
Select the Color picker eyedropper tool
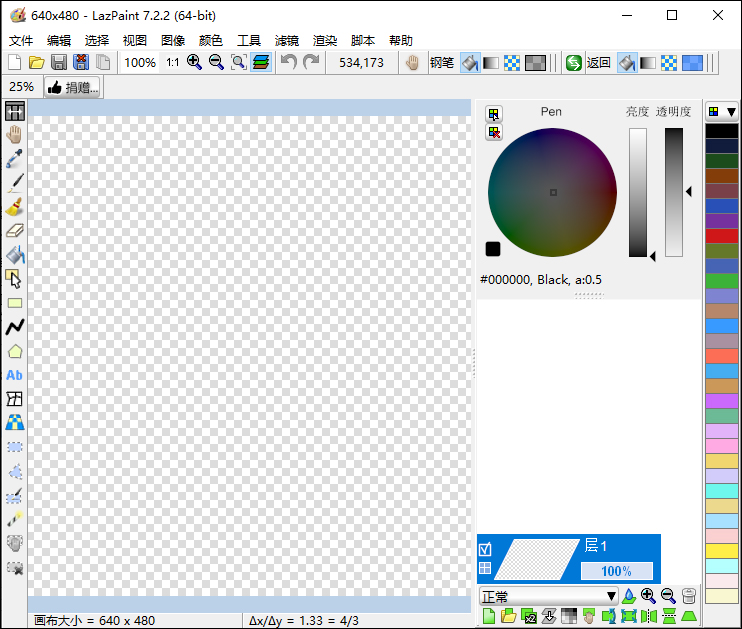(x=15, y=158)
